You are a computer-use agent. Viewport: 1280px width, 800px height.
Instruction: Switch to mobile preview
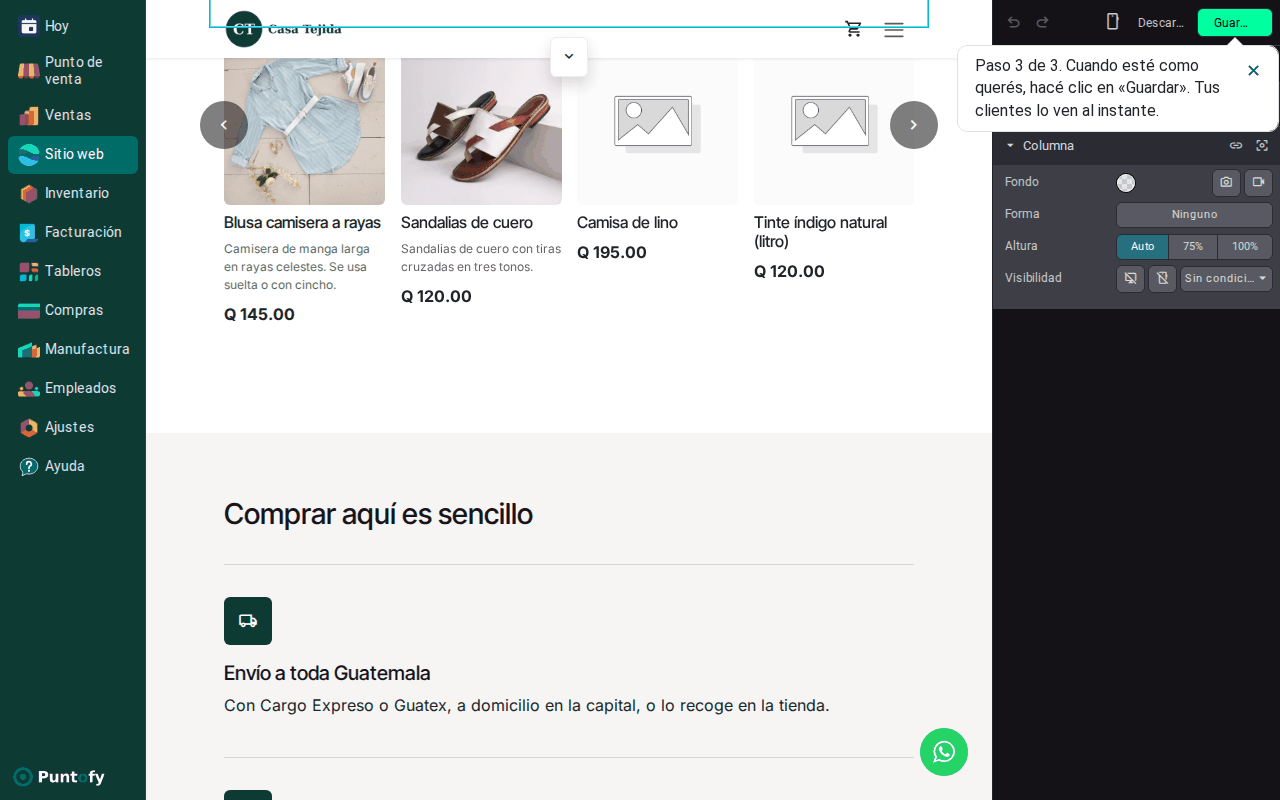[x=1112, y=22]
